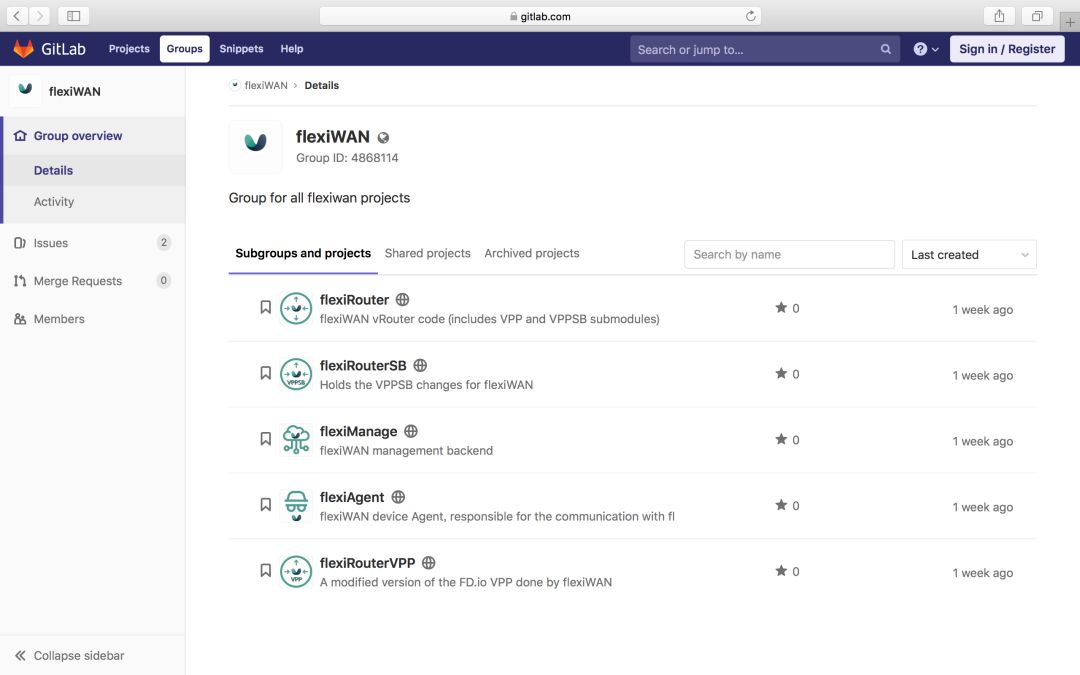Click the flexiRouter project avatar
This screenshot has height=675, width=1080.
click(x=296, y=309)
